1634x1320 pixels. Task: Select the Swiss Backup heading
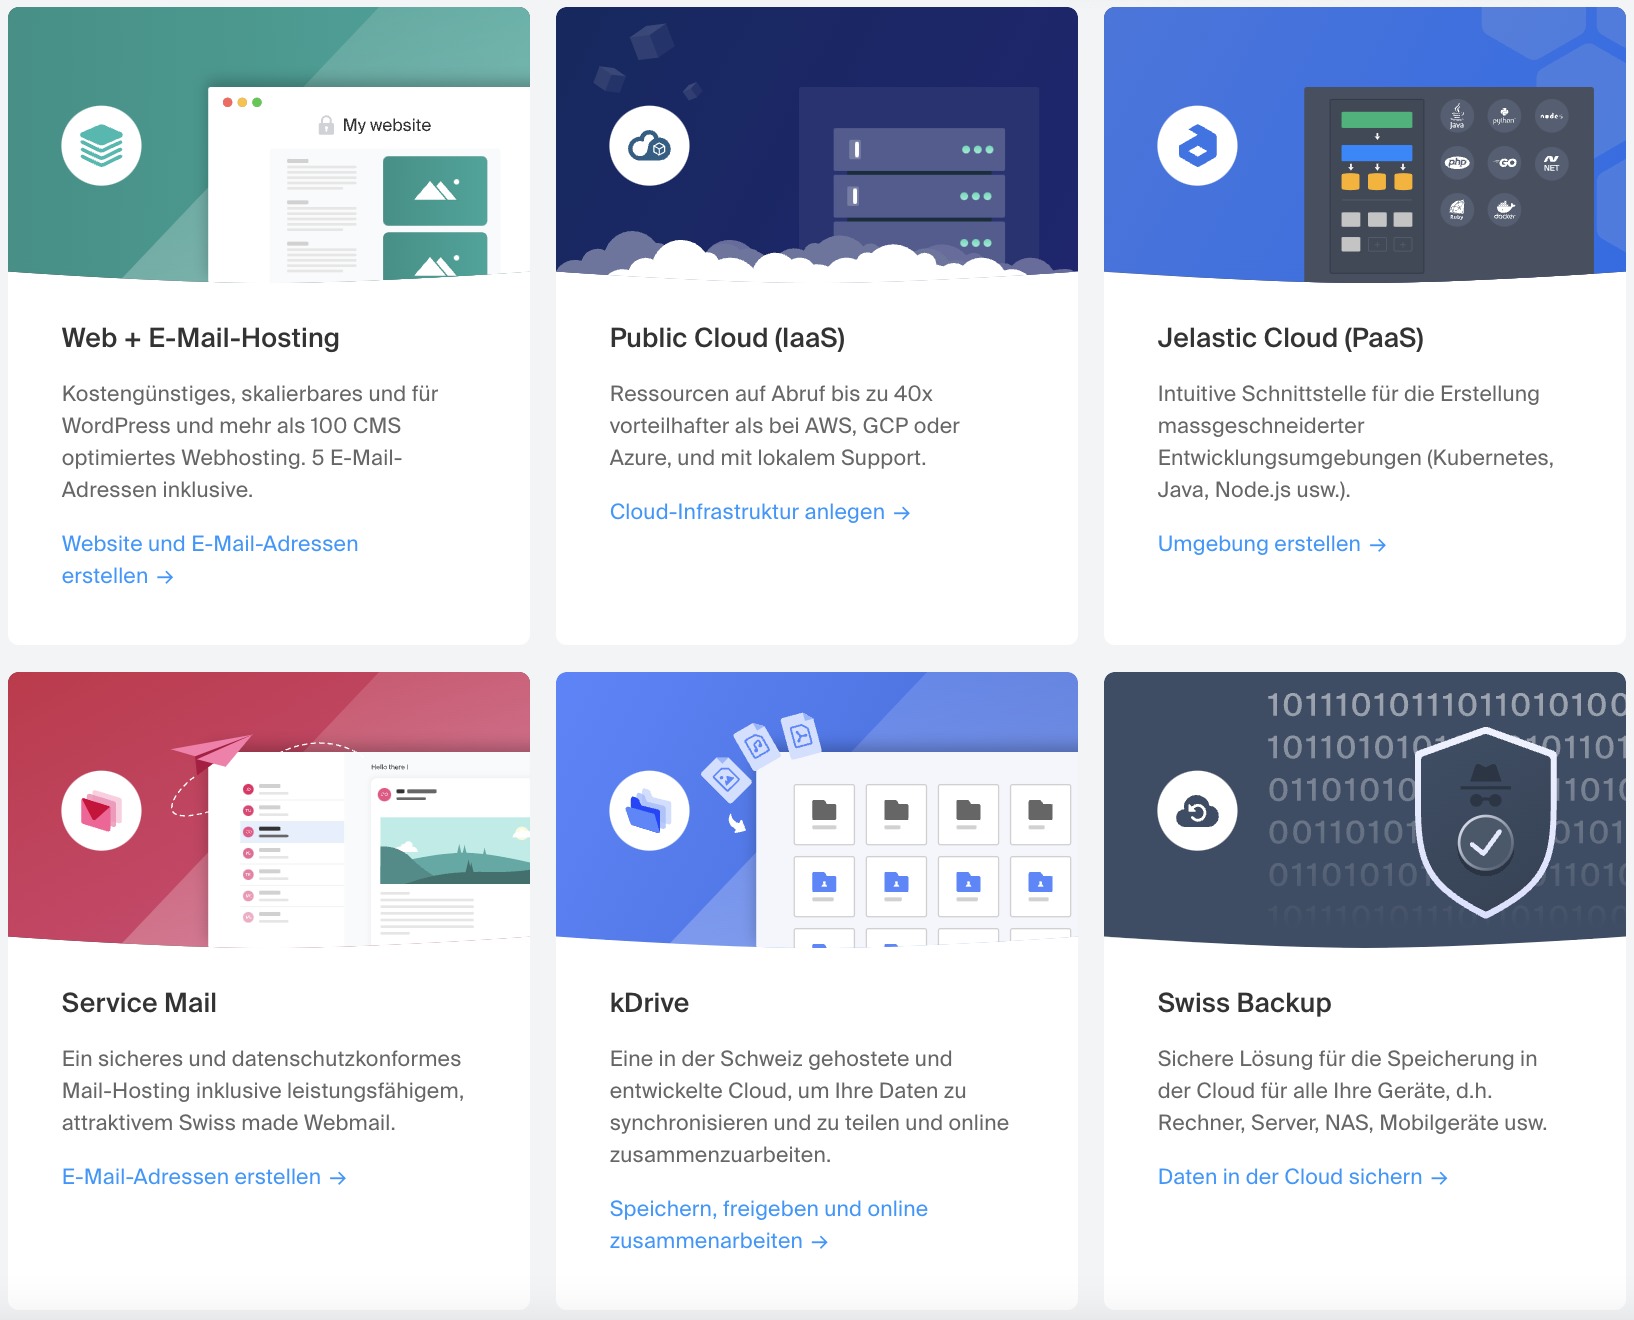tap(1245, 1003)
